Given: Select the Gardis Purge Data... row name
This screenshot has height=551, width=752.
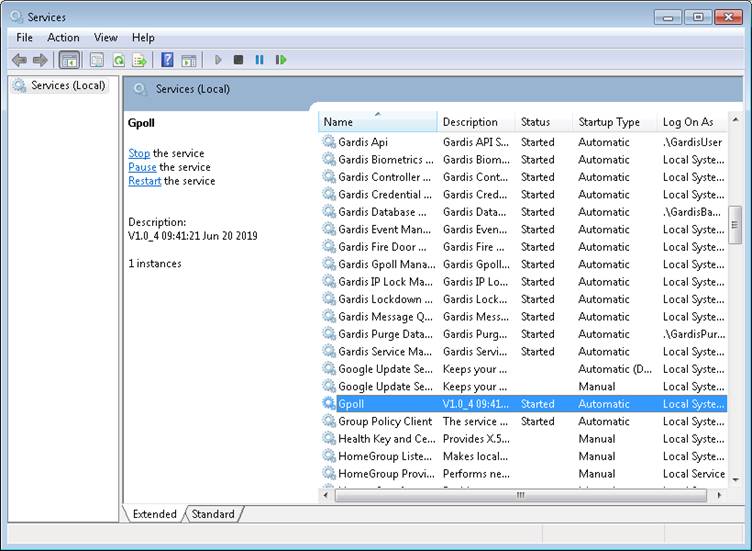Looking at the screenshot, I should (x=385, y=334).
